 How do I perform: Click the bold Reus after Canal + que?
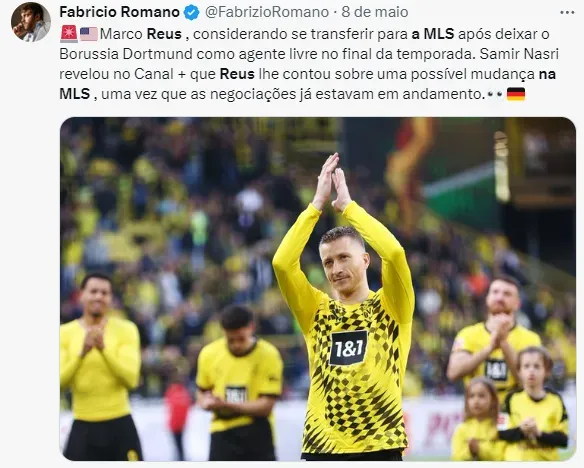pos(237,74)
